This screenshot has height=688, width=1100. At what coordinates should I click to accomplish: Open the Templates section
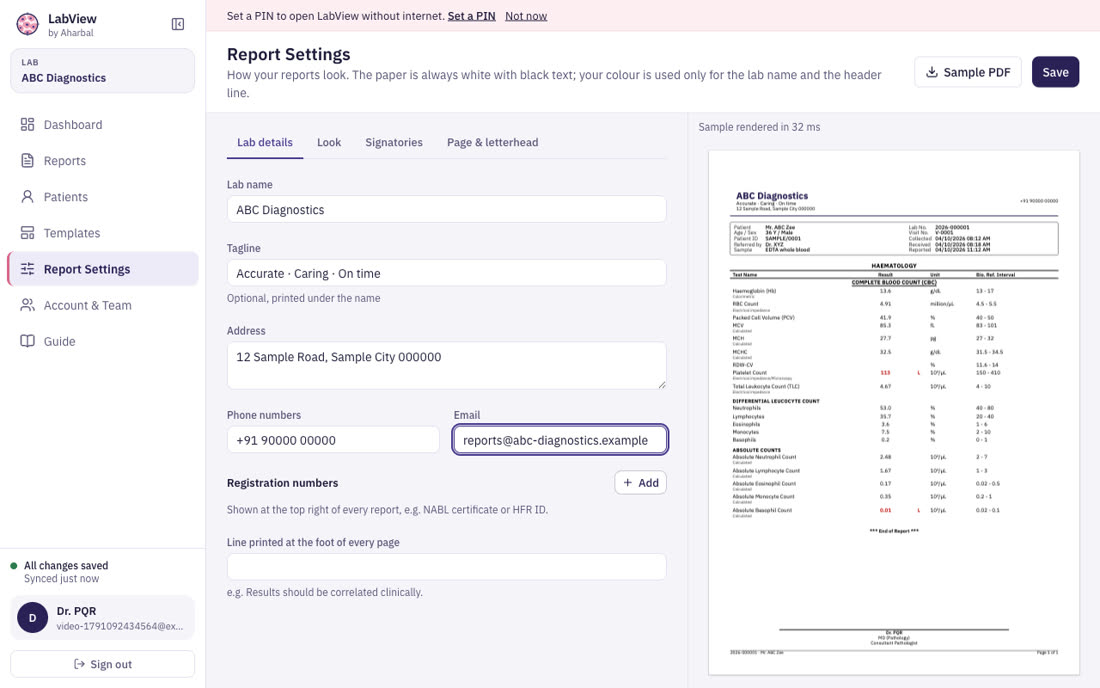[x=102, y=233]
